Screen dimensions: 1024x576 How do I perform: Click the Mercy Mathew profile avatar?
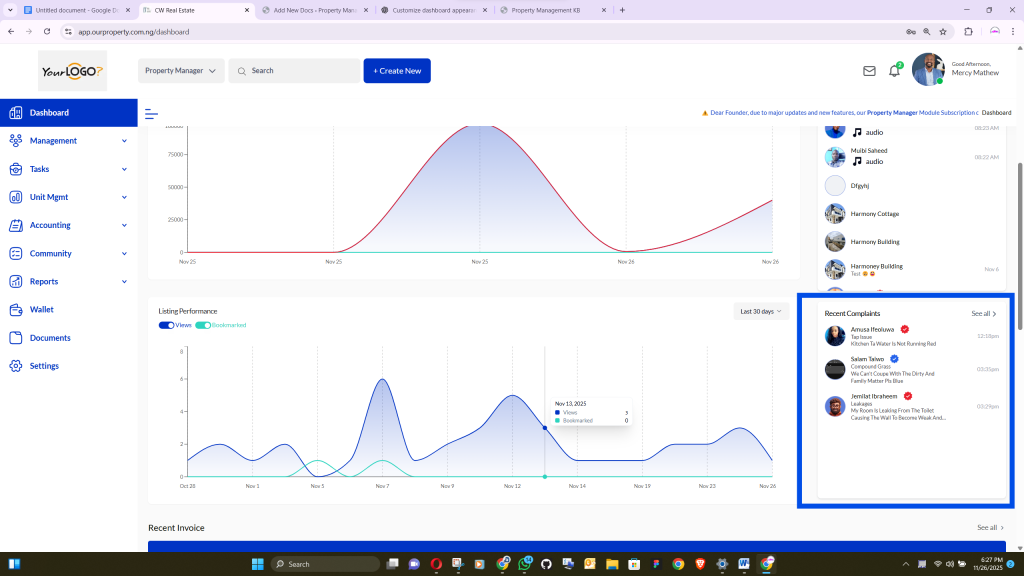(x=927, y=70)
